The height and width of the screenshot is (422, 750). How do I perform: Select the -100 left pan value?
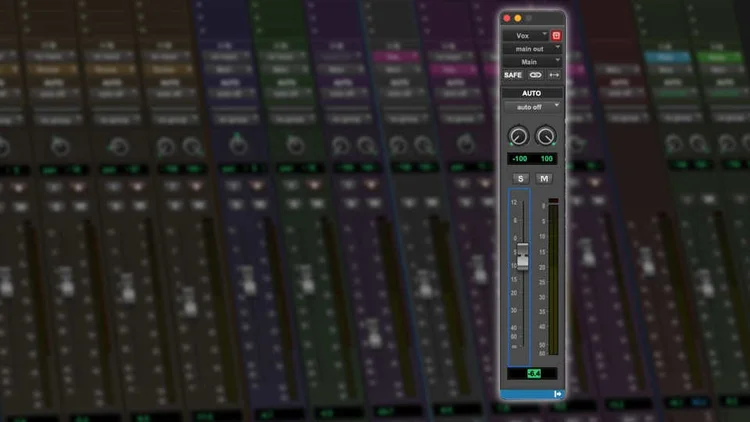click(519, 159)
